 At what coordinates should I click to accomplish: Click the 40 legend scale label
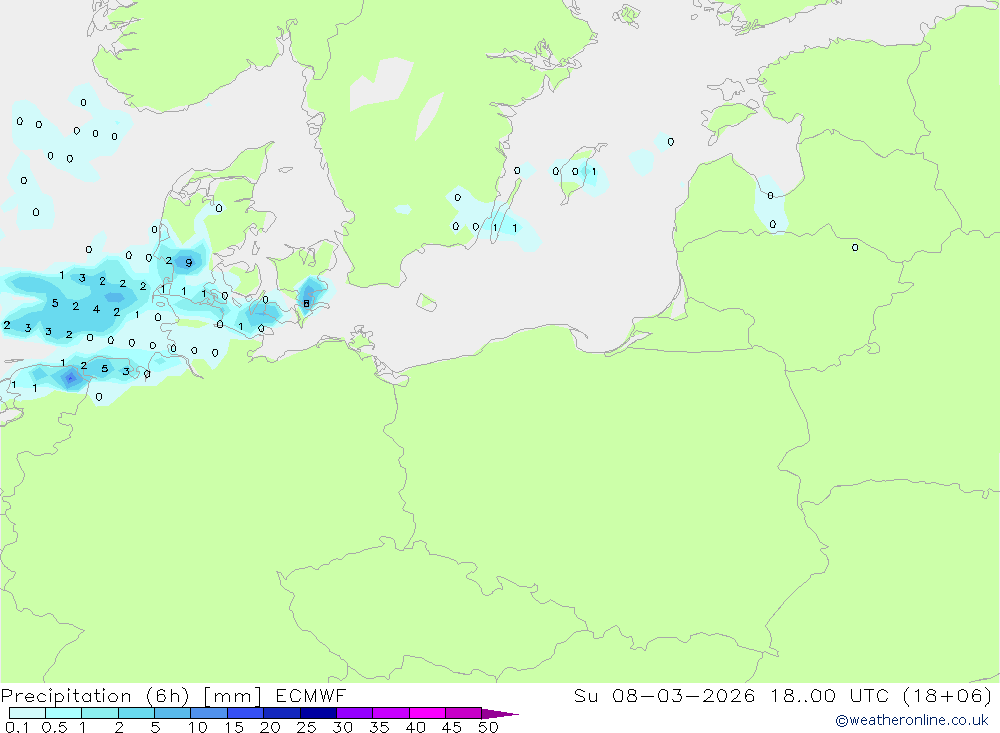[x=416, y=727]
